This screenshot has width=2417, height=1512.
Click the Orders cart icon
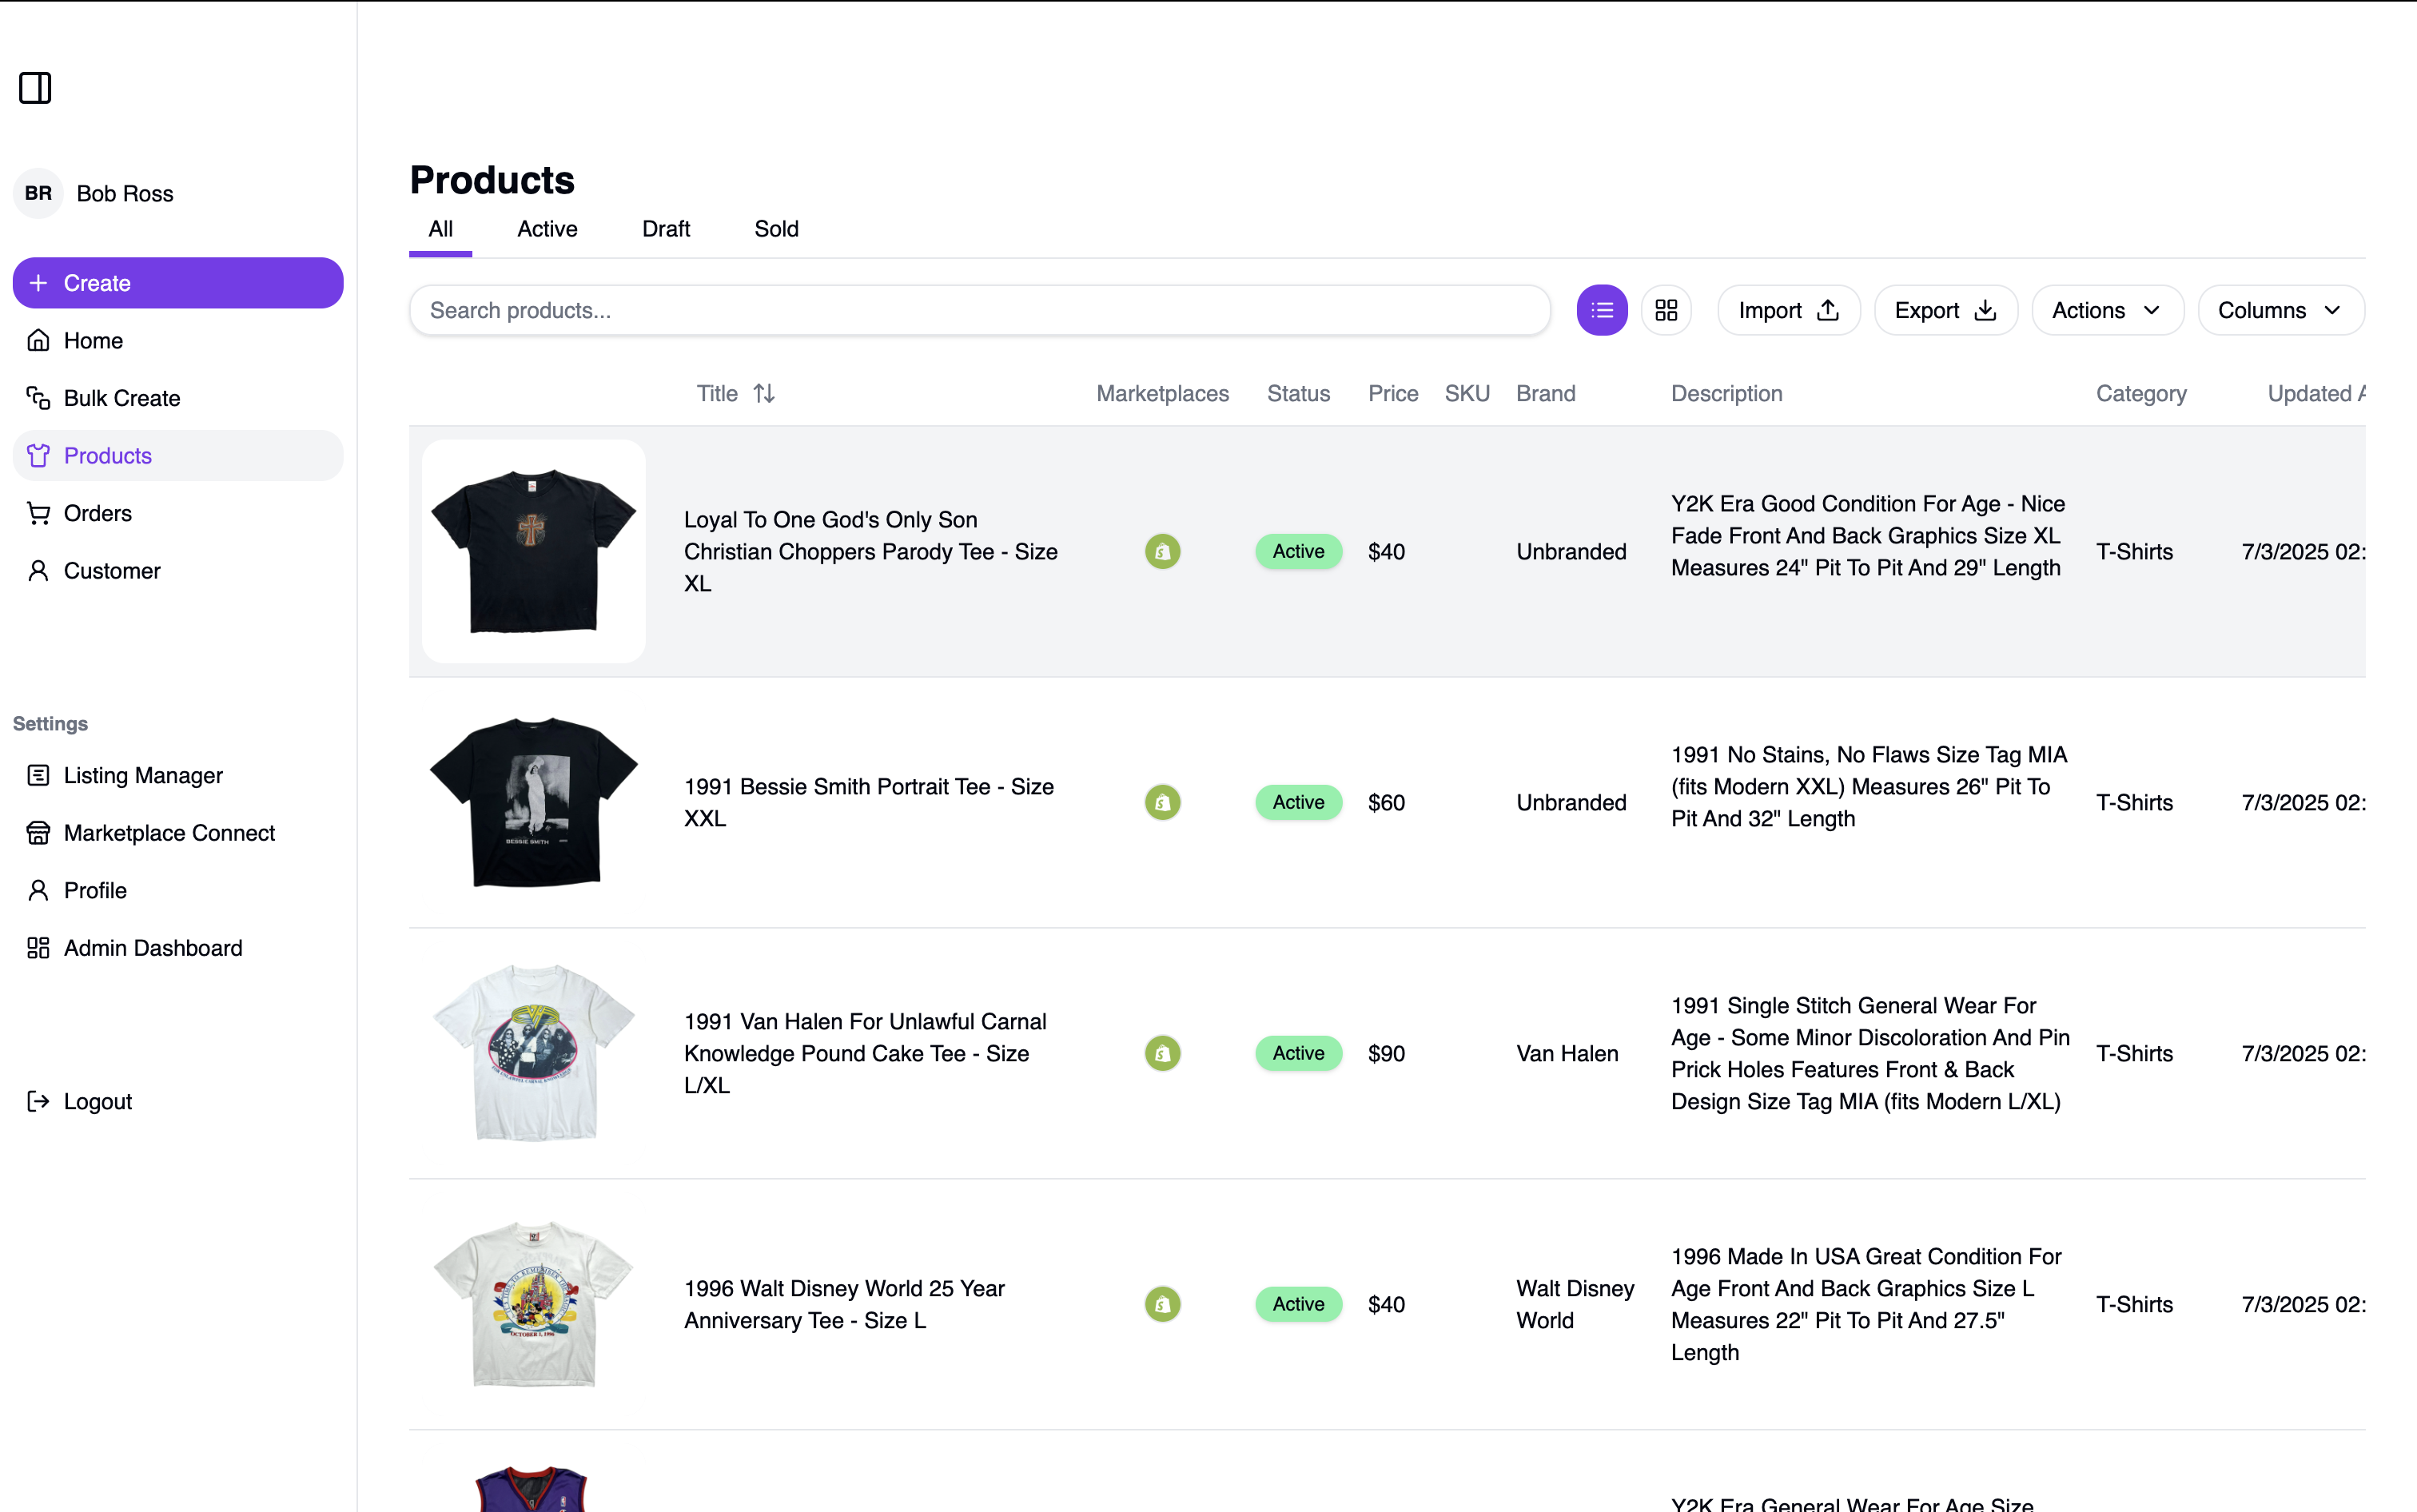[x=38, y=513]
